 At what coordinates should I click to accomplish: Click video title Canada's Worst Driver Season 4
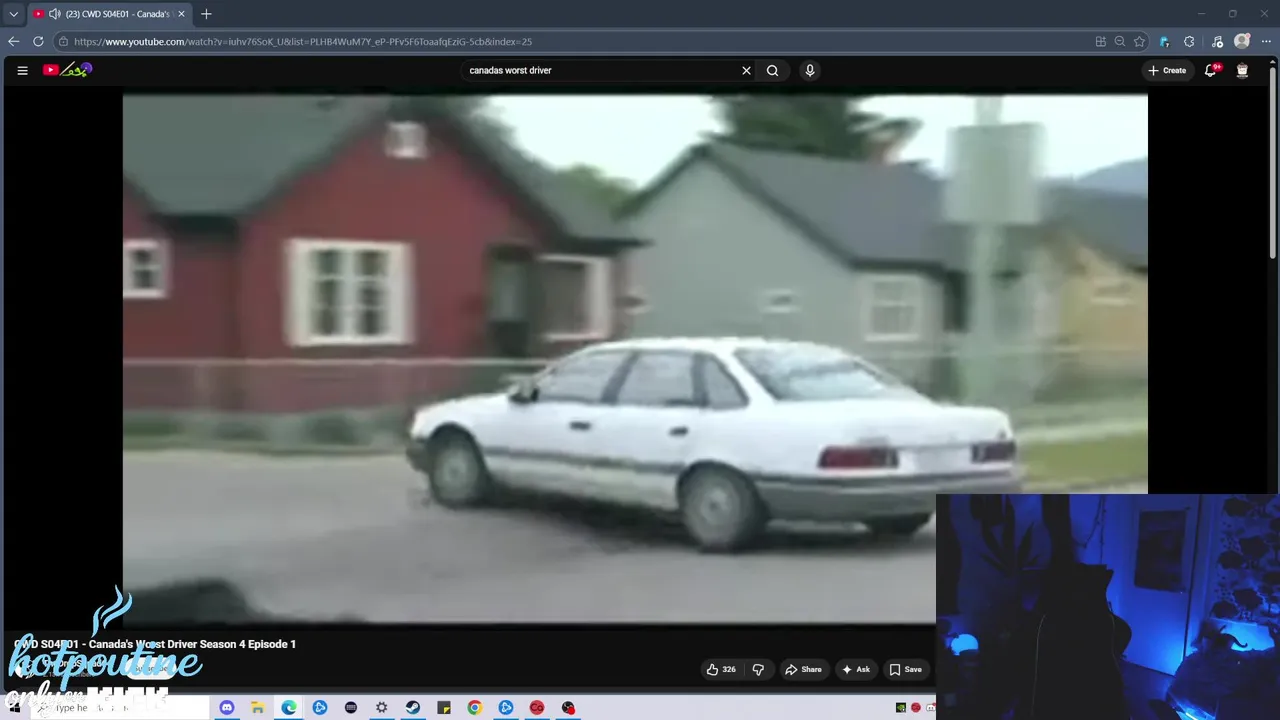coord(155,644)
